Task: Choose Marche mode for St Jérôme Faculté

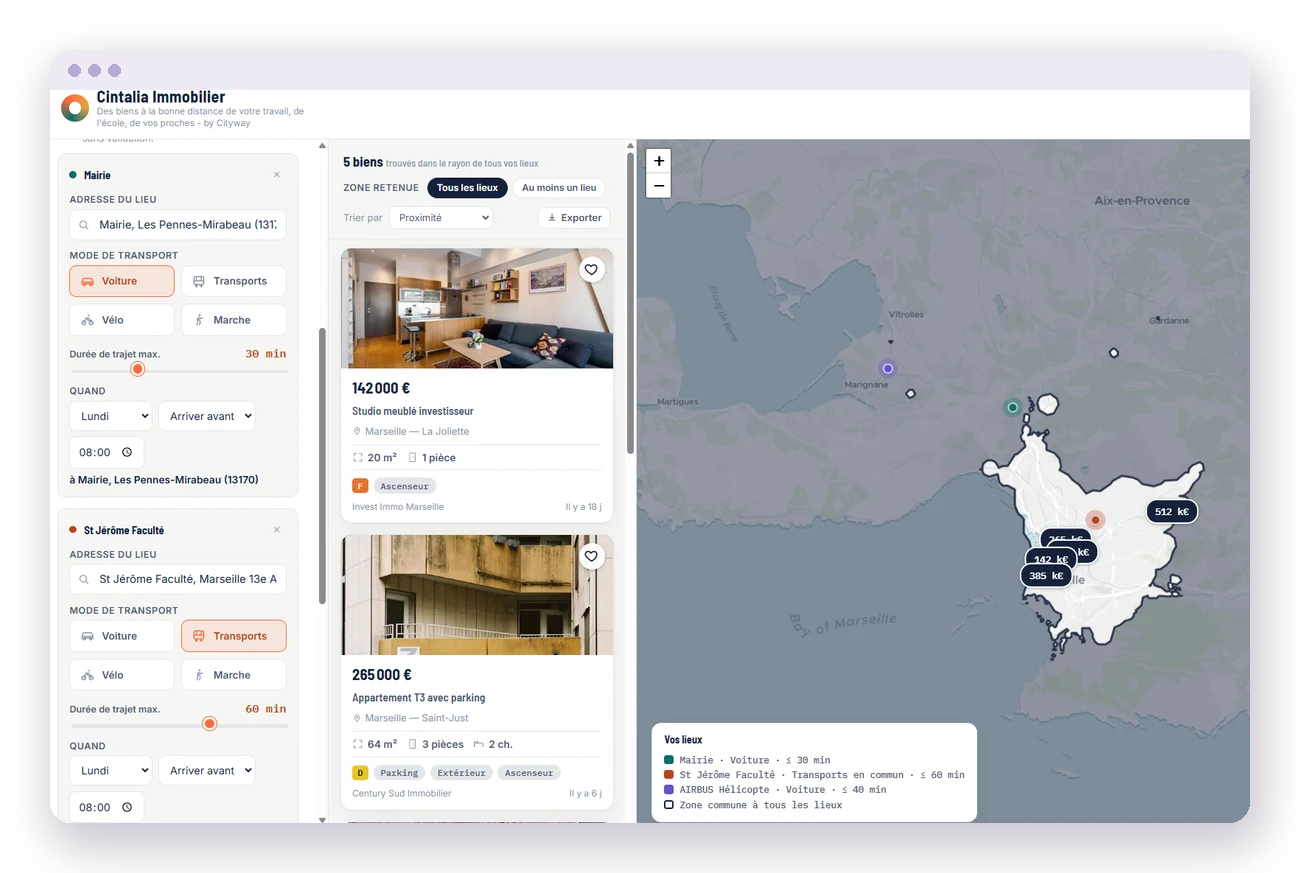Action: coord(233,675)
